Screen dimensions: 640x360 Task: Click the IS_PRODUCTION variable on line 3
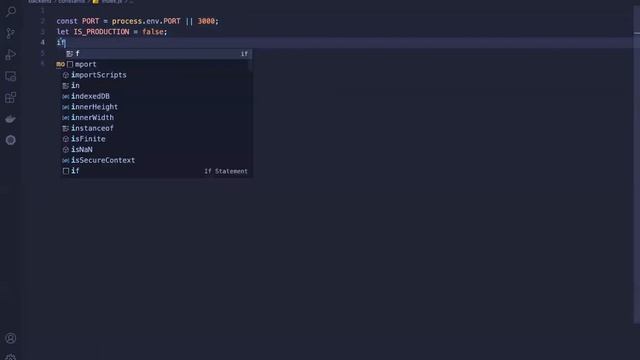tap(101, 32)
